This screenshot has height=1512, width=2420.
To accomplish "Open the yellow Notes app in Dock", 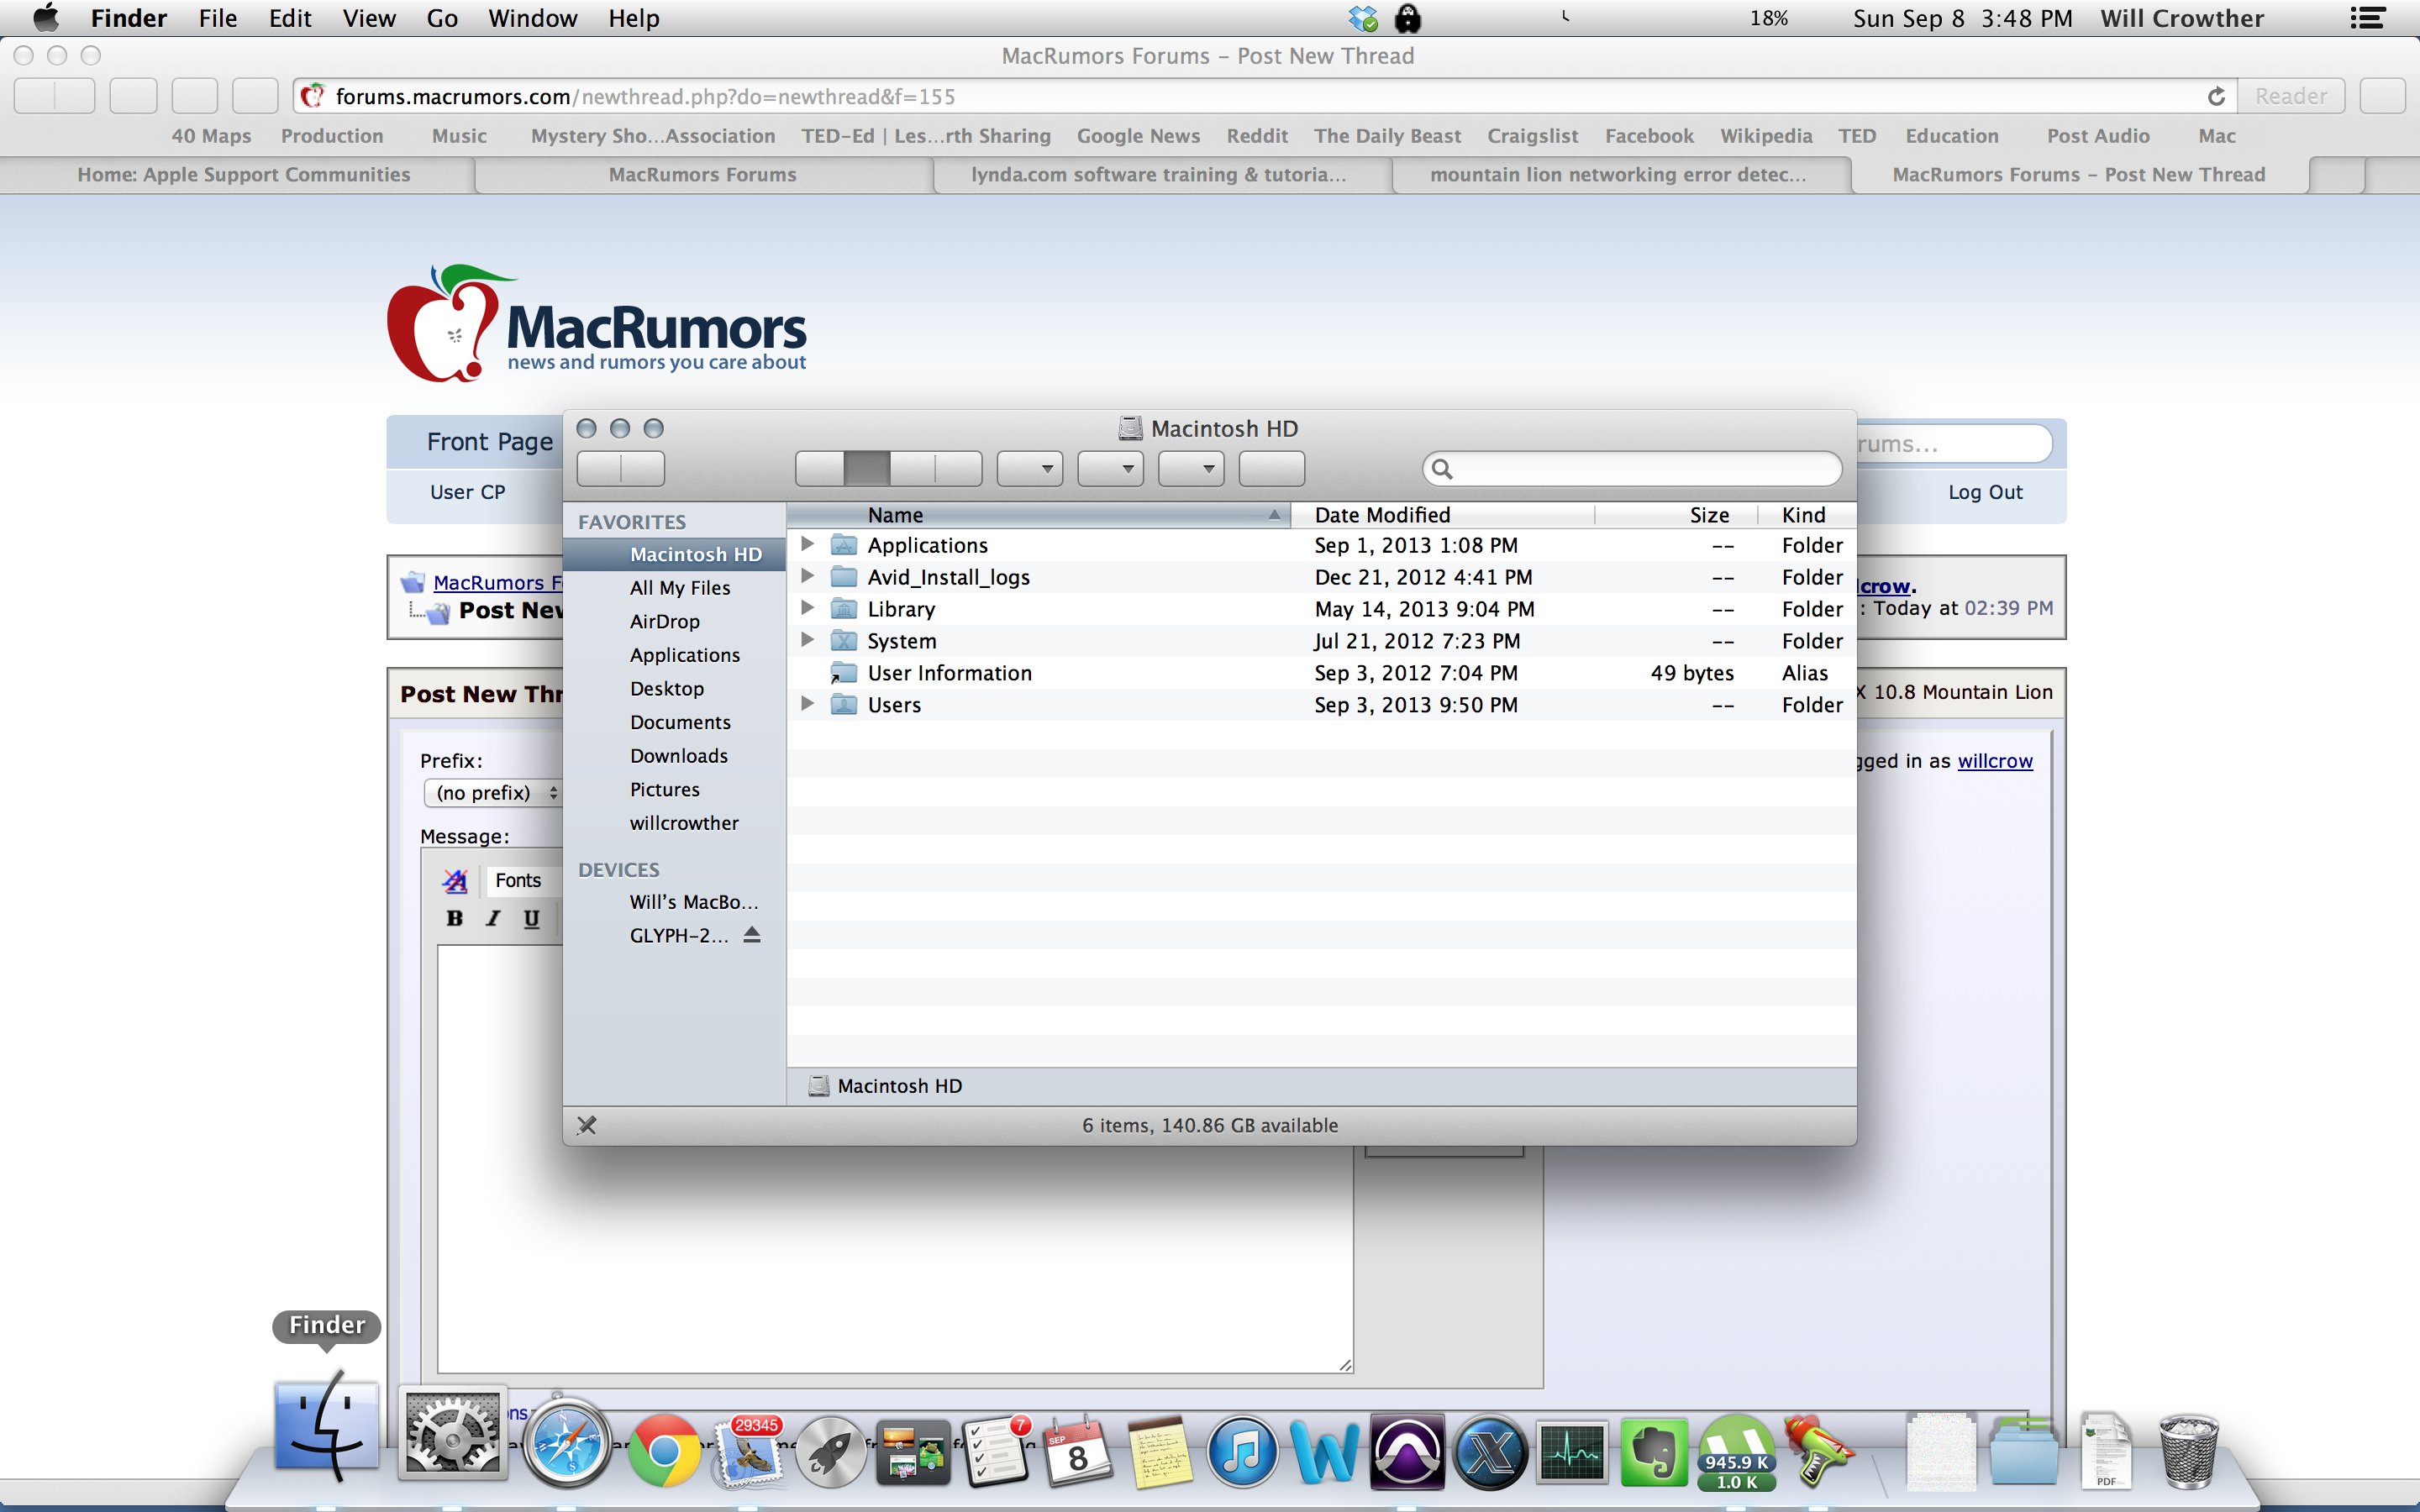I will point(1160,1451).
